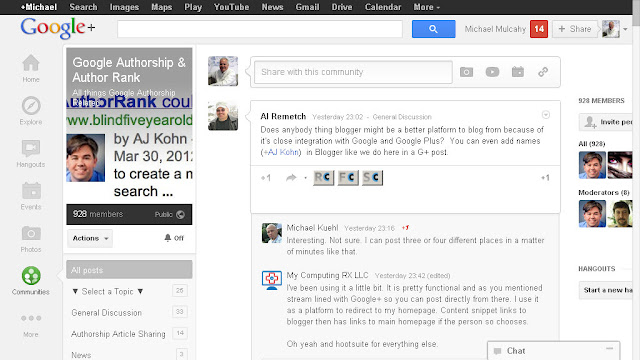Attach a photo using the camera icon
The width and height of the screenshot is (640, 360).
point(466,72)
